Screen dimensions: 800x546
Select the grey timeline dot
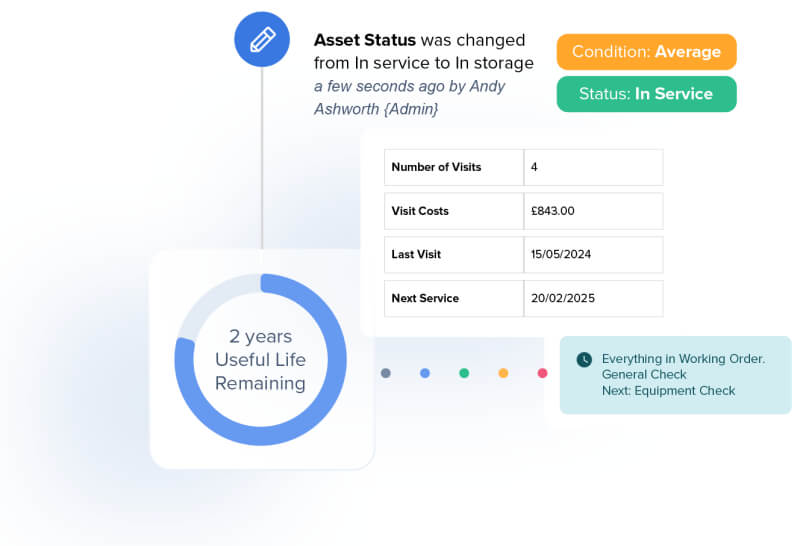pyautogui.click(x=386, y=373)
